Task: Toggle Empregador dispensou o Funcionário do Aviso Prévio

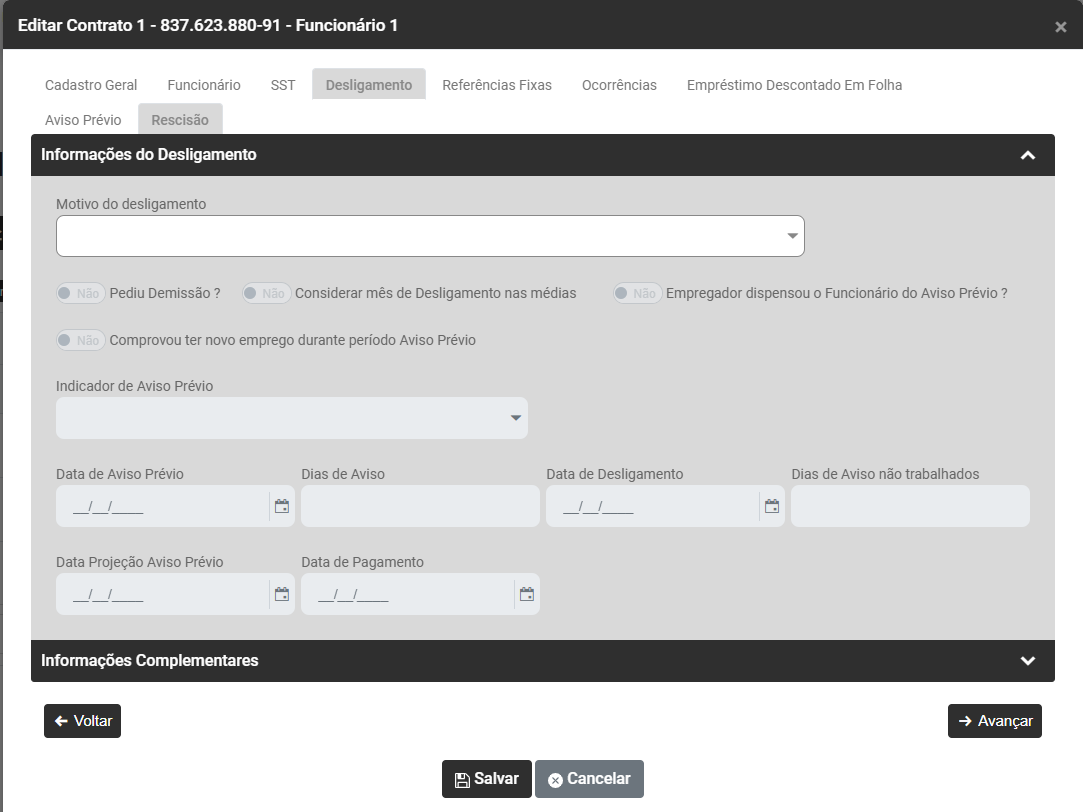Action: click(637, 293)
